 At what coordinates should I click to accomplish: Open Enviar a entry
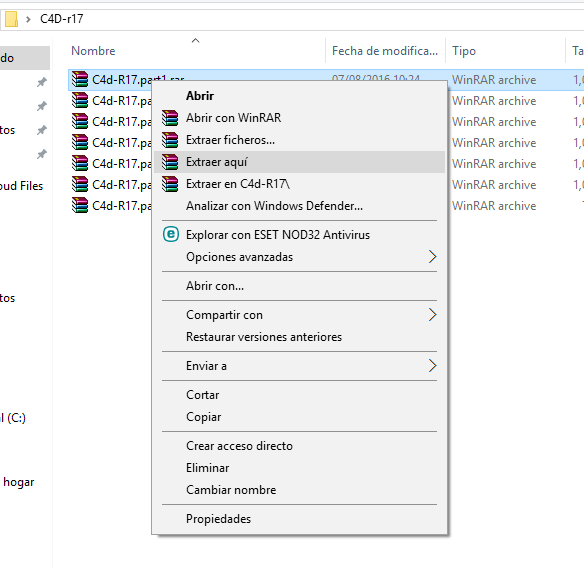(x=299, y=366)
